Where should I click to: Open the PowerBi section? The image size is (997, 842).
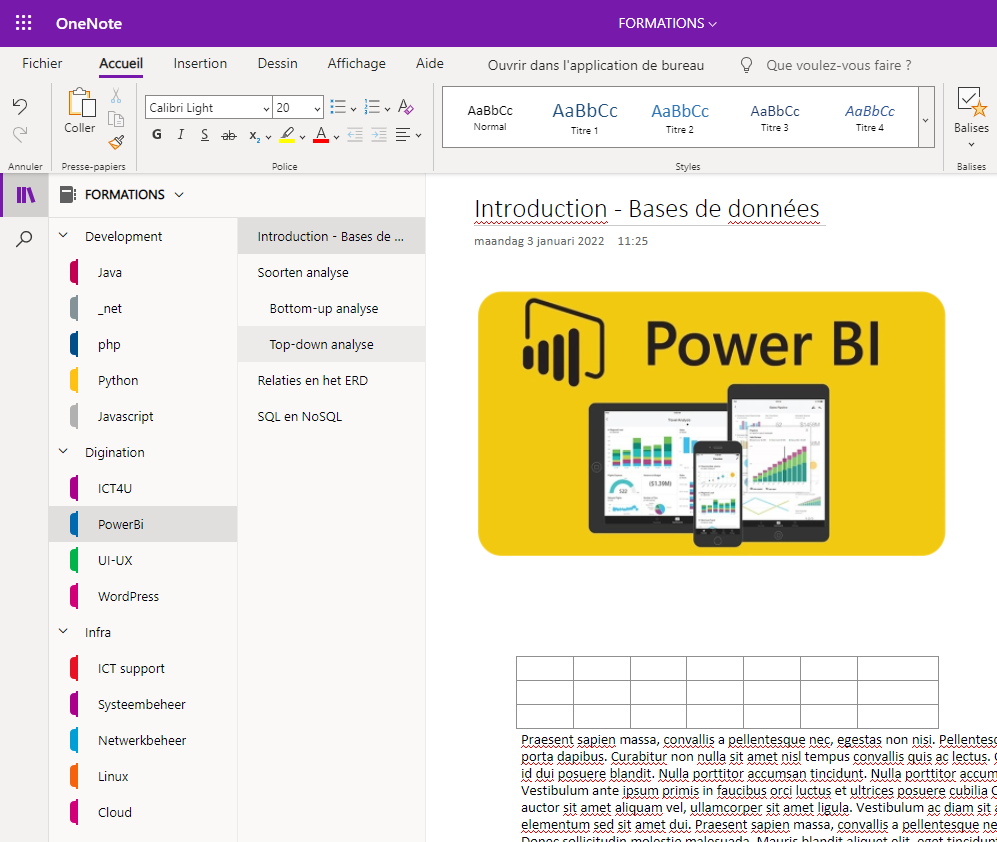coord(143,524)
